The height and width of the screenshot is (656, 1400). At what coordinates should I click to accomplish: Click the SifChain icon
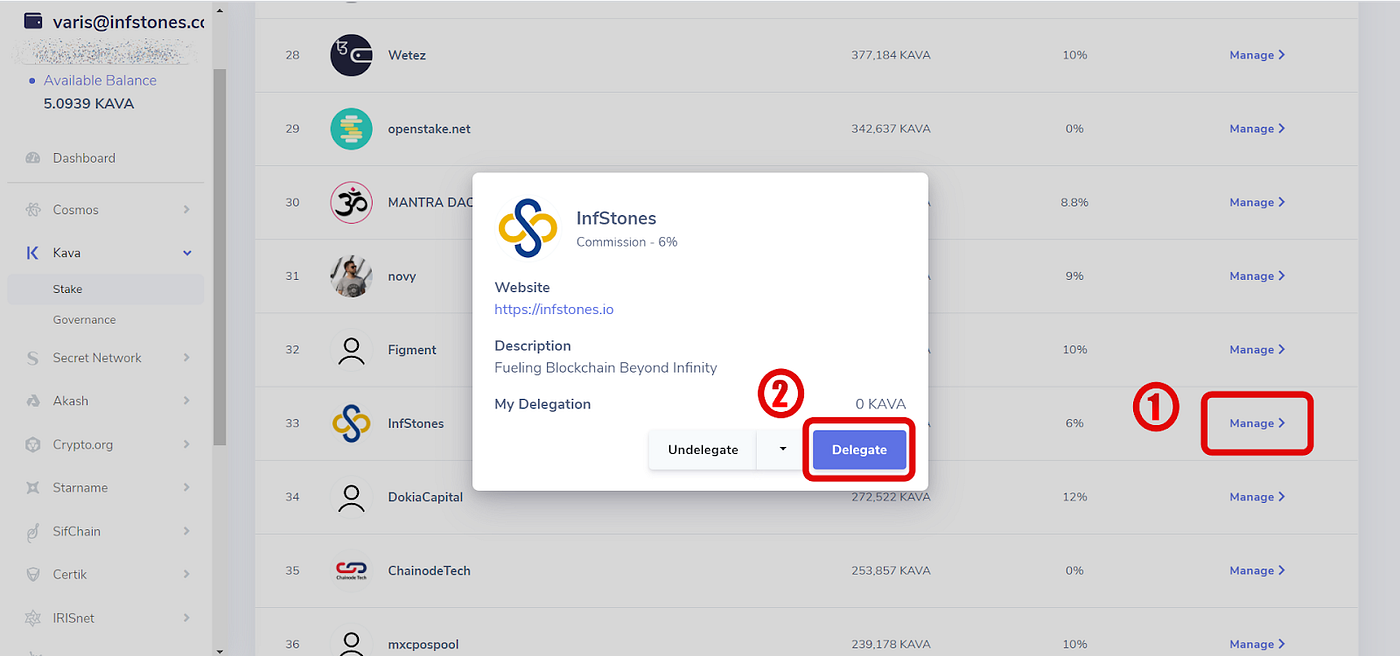coord(33,531)
